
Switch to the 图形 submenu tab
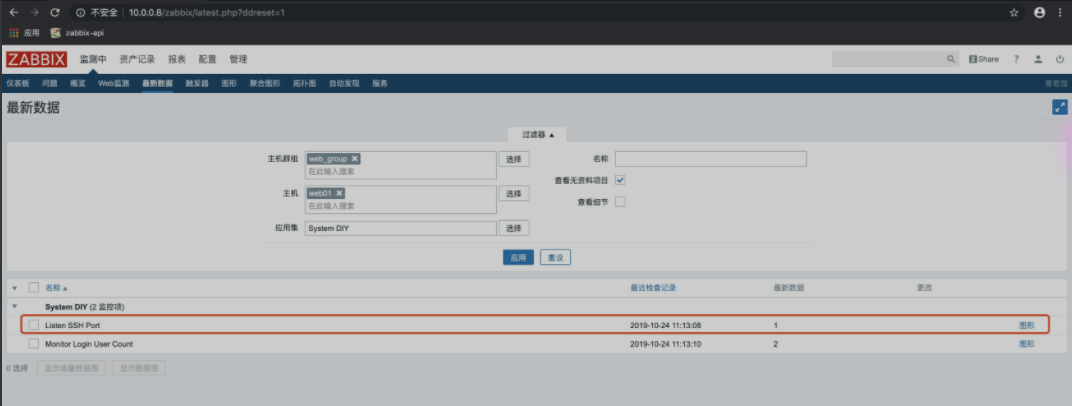coord(229,83)
